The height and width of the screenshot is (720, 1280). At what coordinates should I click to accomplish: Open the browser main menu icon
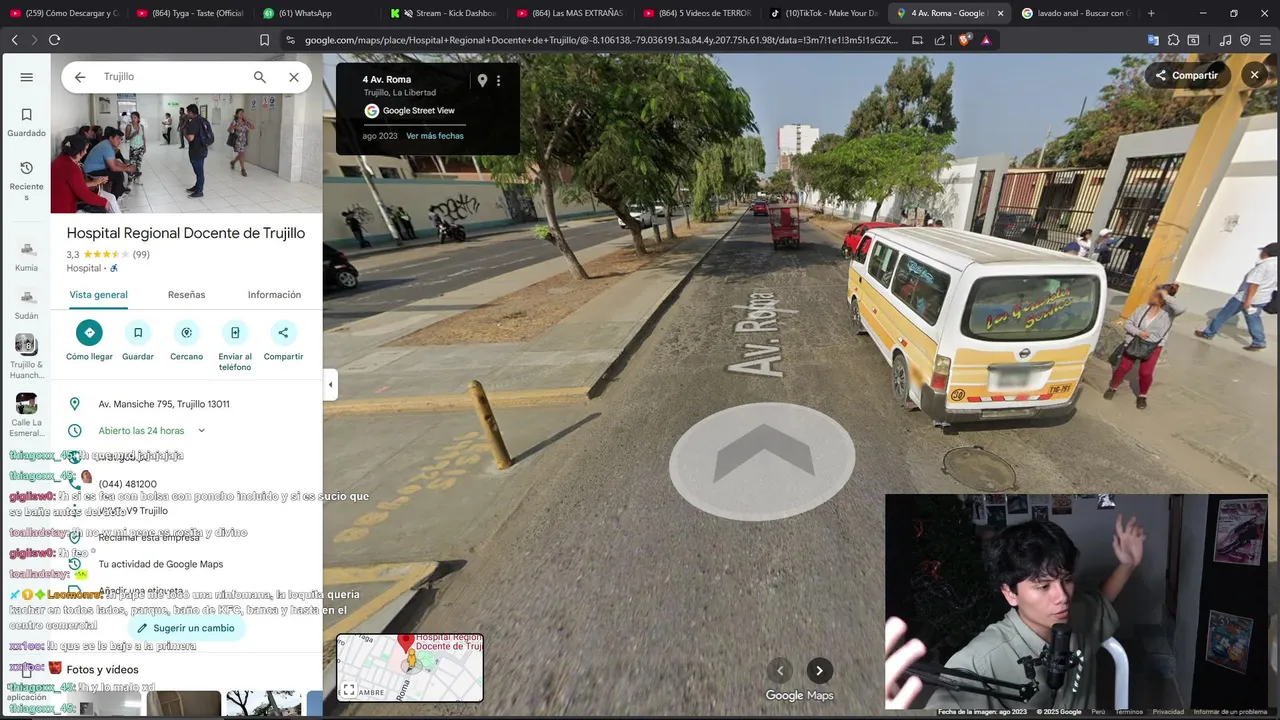[1265, 40]
